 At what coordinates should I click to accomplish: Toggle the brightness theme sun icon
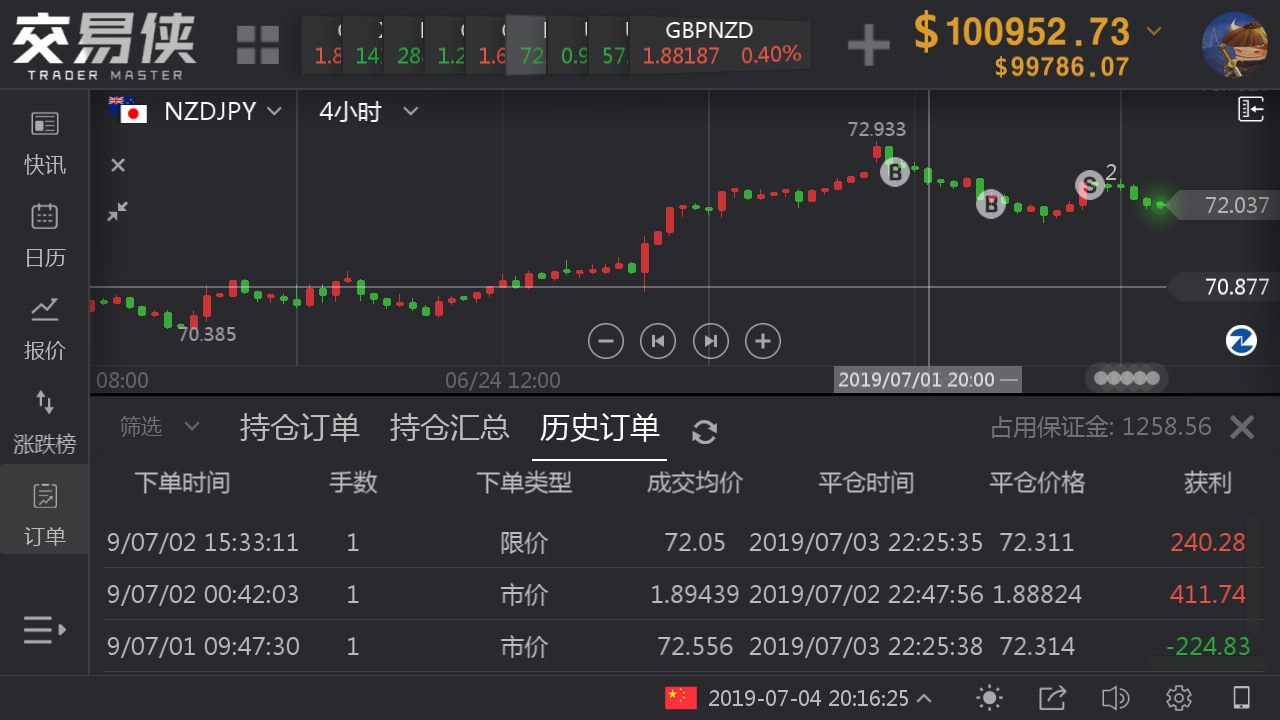pyautogui.click(x=989, y=698)
